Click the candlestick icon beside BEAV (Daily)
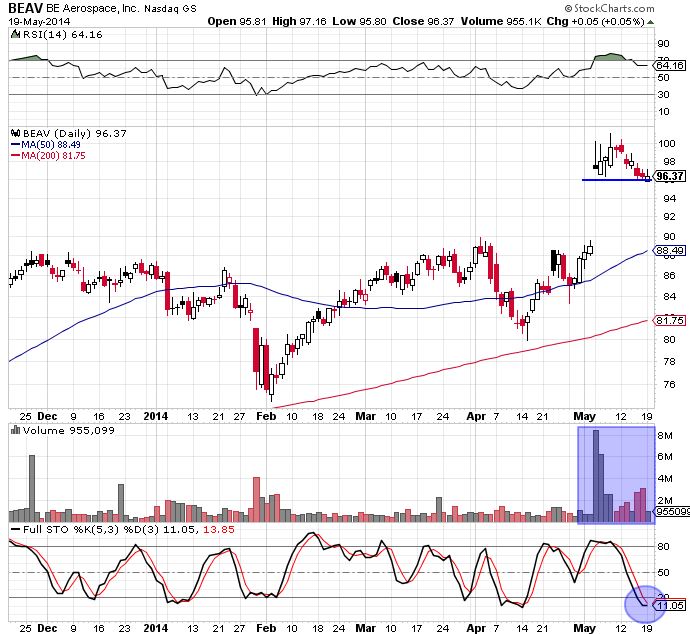The image size is (690, 634). pyautogui.click(x=15, y=133)
